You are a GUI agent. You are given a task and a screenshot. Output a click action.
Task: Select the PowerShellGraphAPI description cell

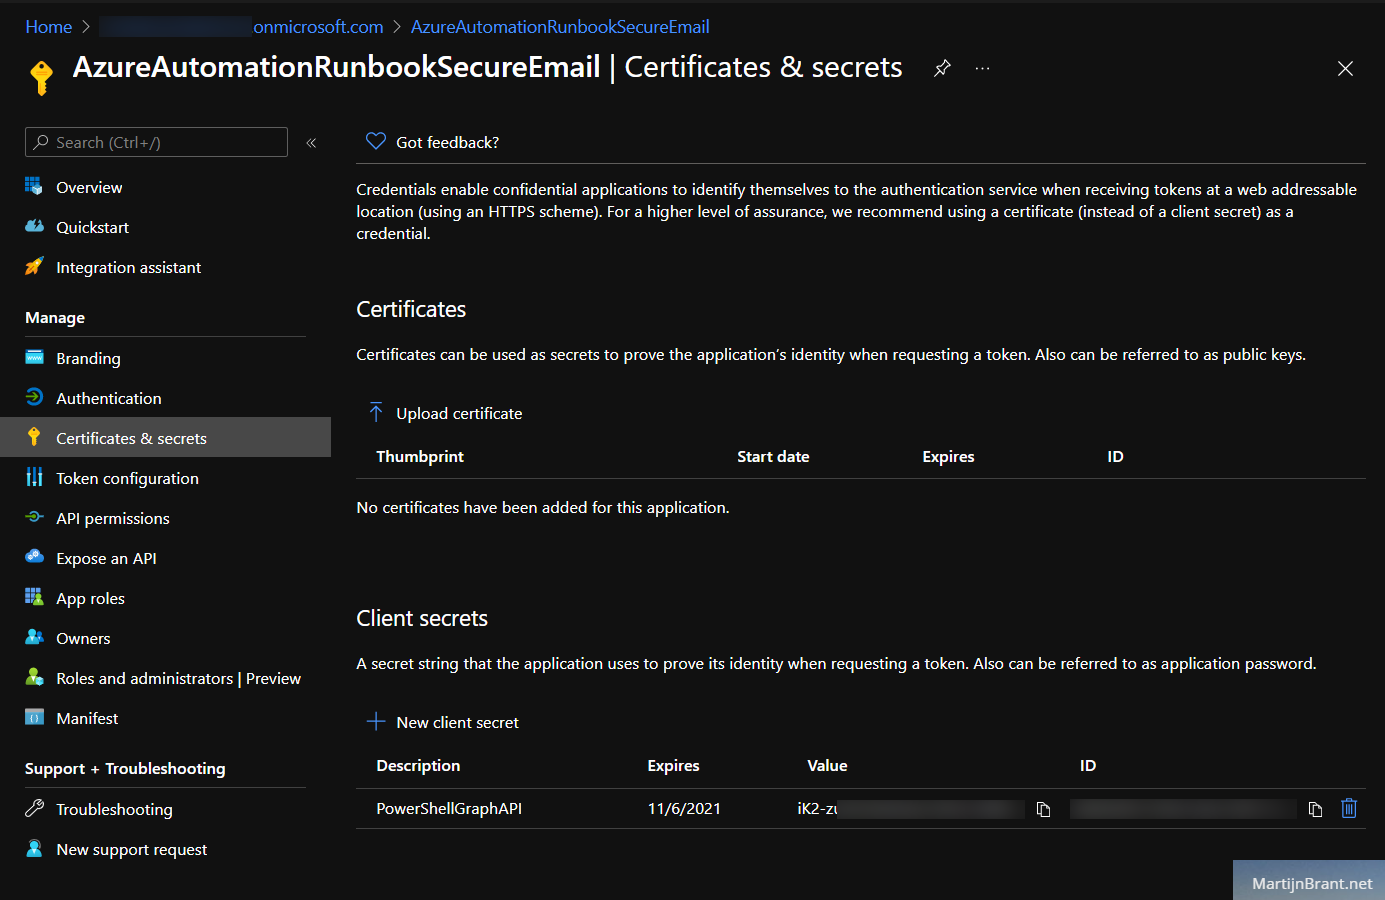449,808
